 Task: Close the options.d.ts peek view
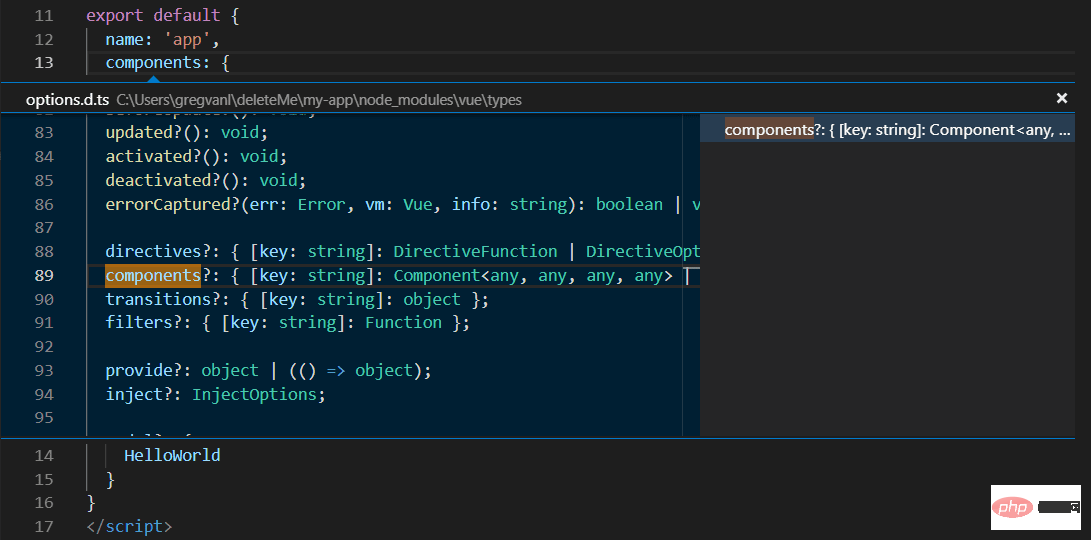coord(1062,99)
